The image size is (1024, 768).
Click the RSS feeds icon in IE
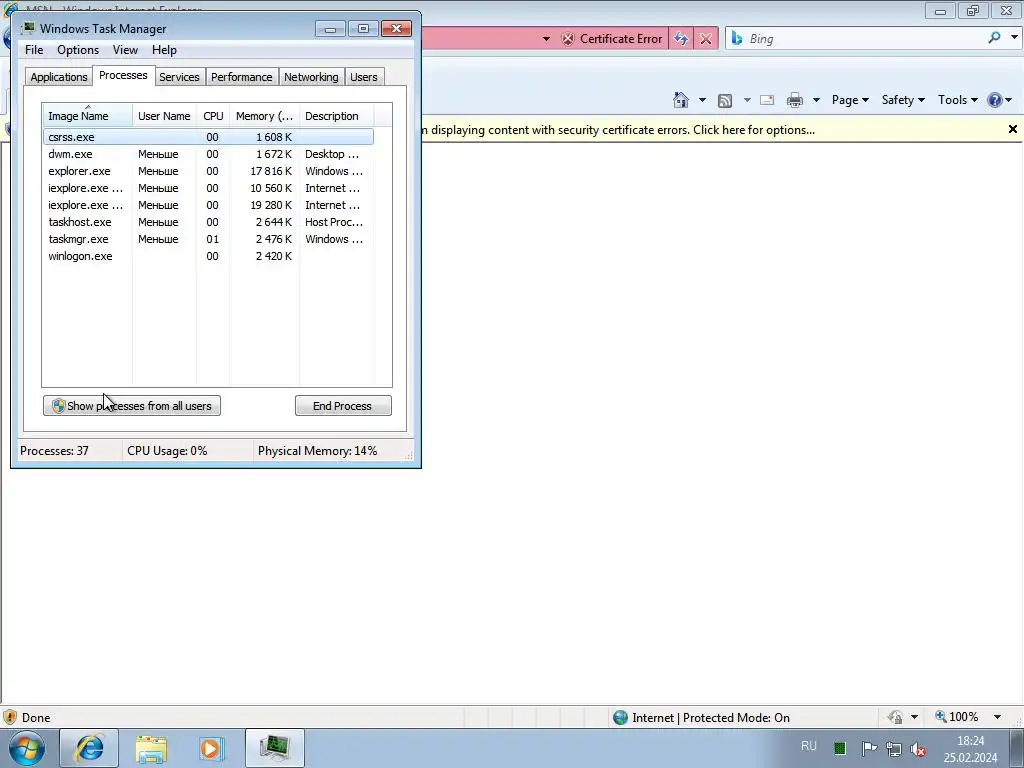pos(725,100)
